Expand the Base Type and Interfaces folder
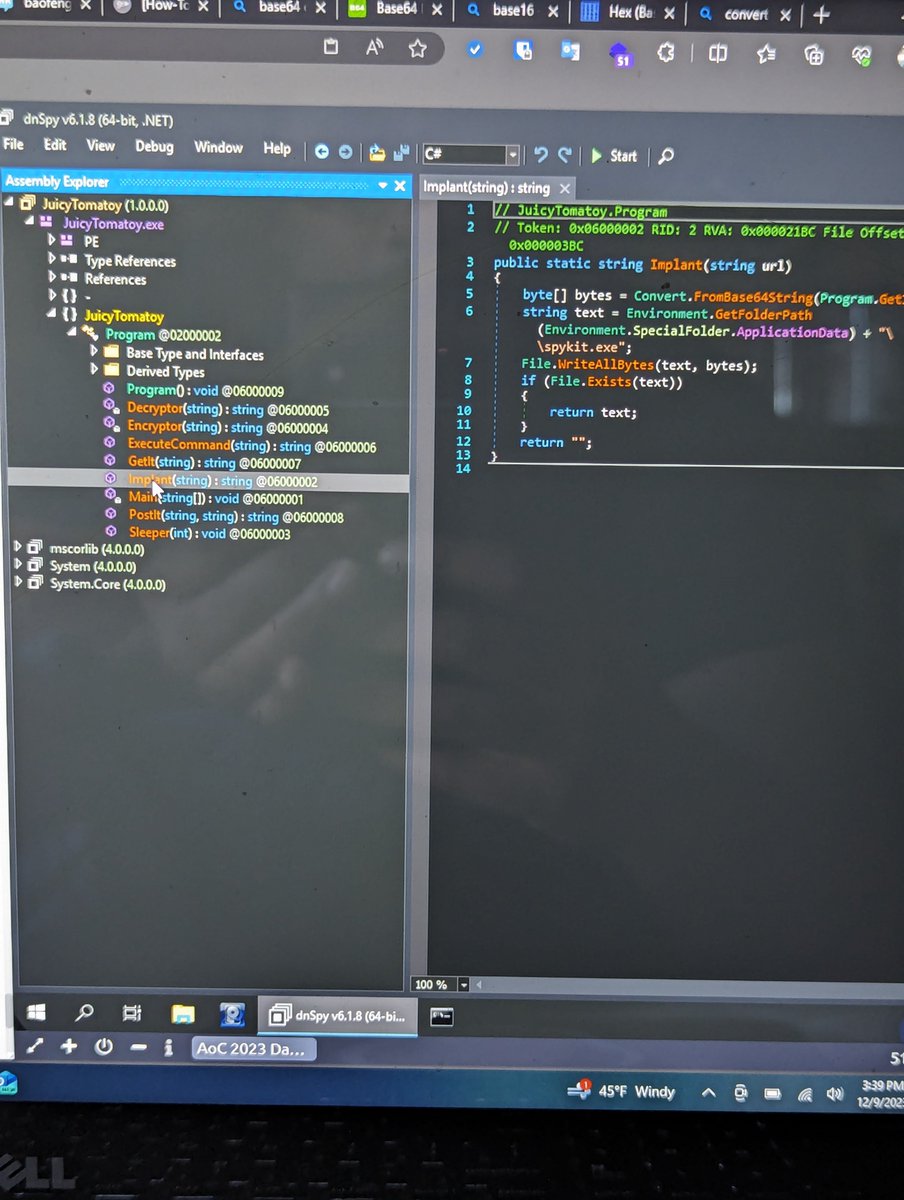This screenshot has width=904, height=1200. pyautogui.click(x=94, y=352)
